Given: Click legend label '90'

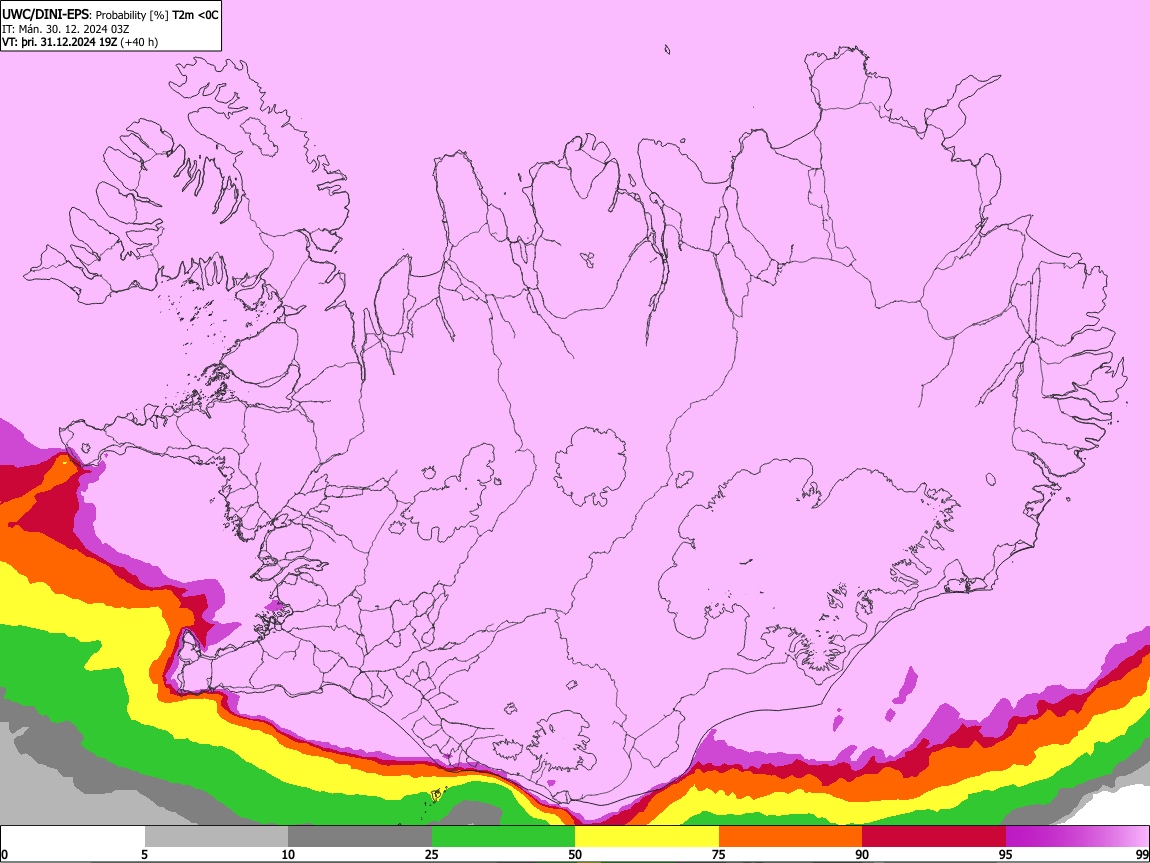Looking at the screenshot, I should (x=862, y=854).
